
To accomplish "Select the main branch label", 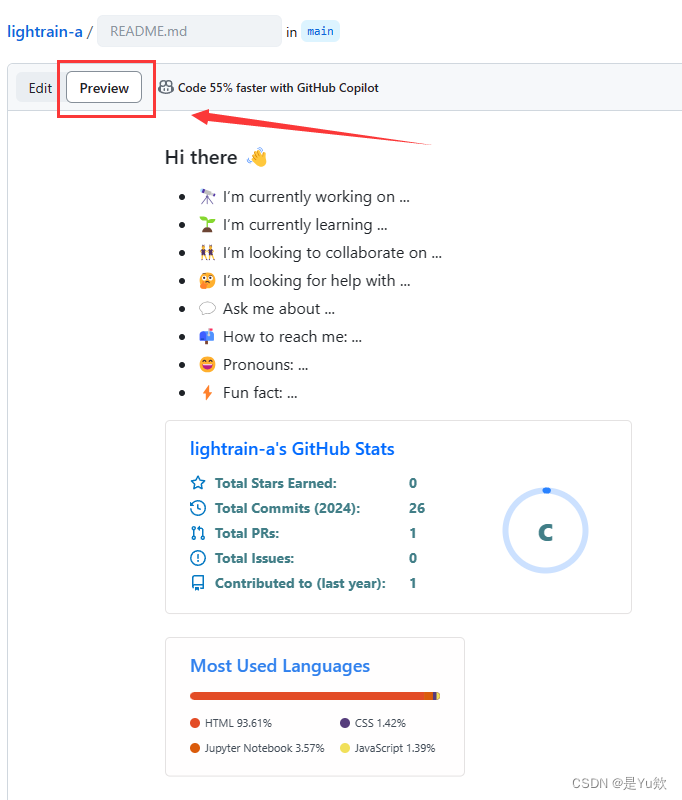I will pyautogui.click(x=320, y=31).
